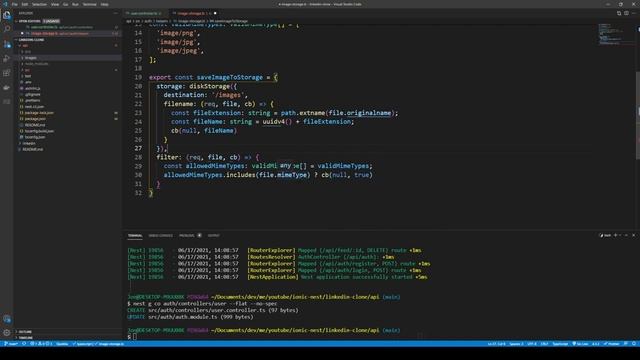Open package.json file in explorer

point(35,119)
